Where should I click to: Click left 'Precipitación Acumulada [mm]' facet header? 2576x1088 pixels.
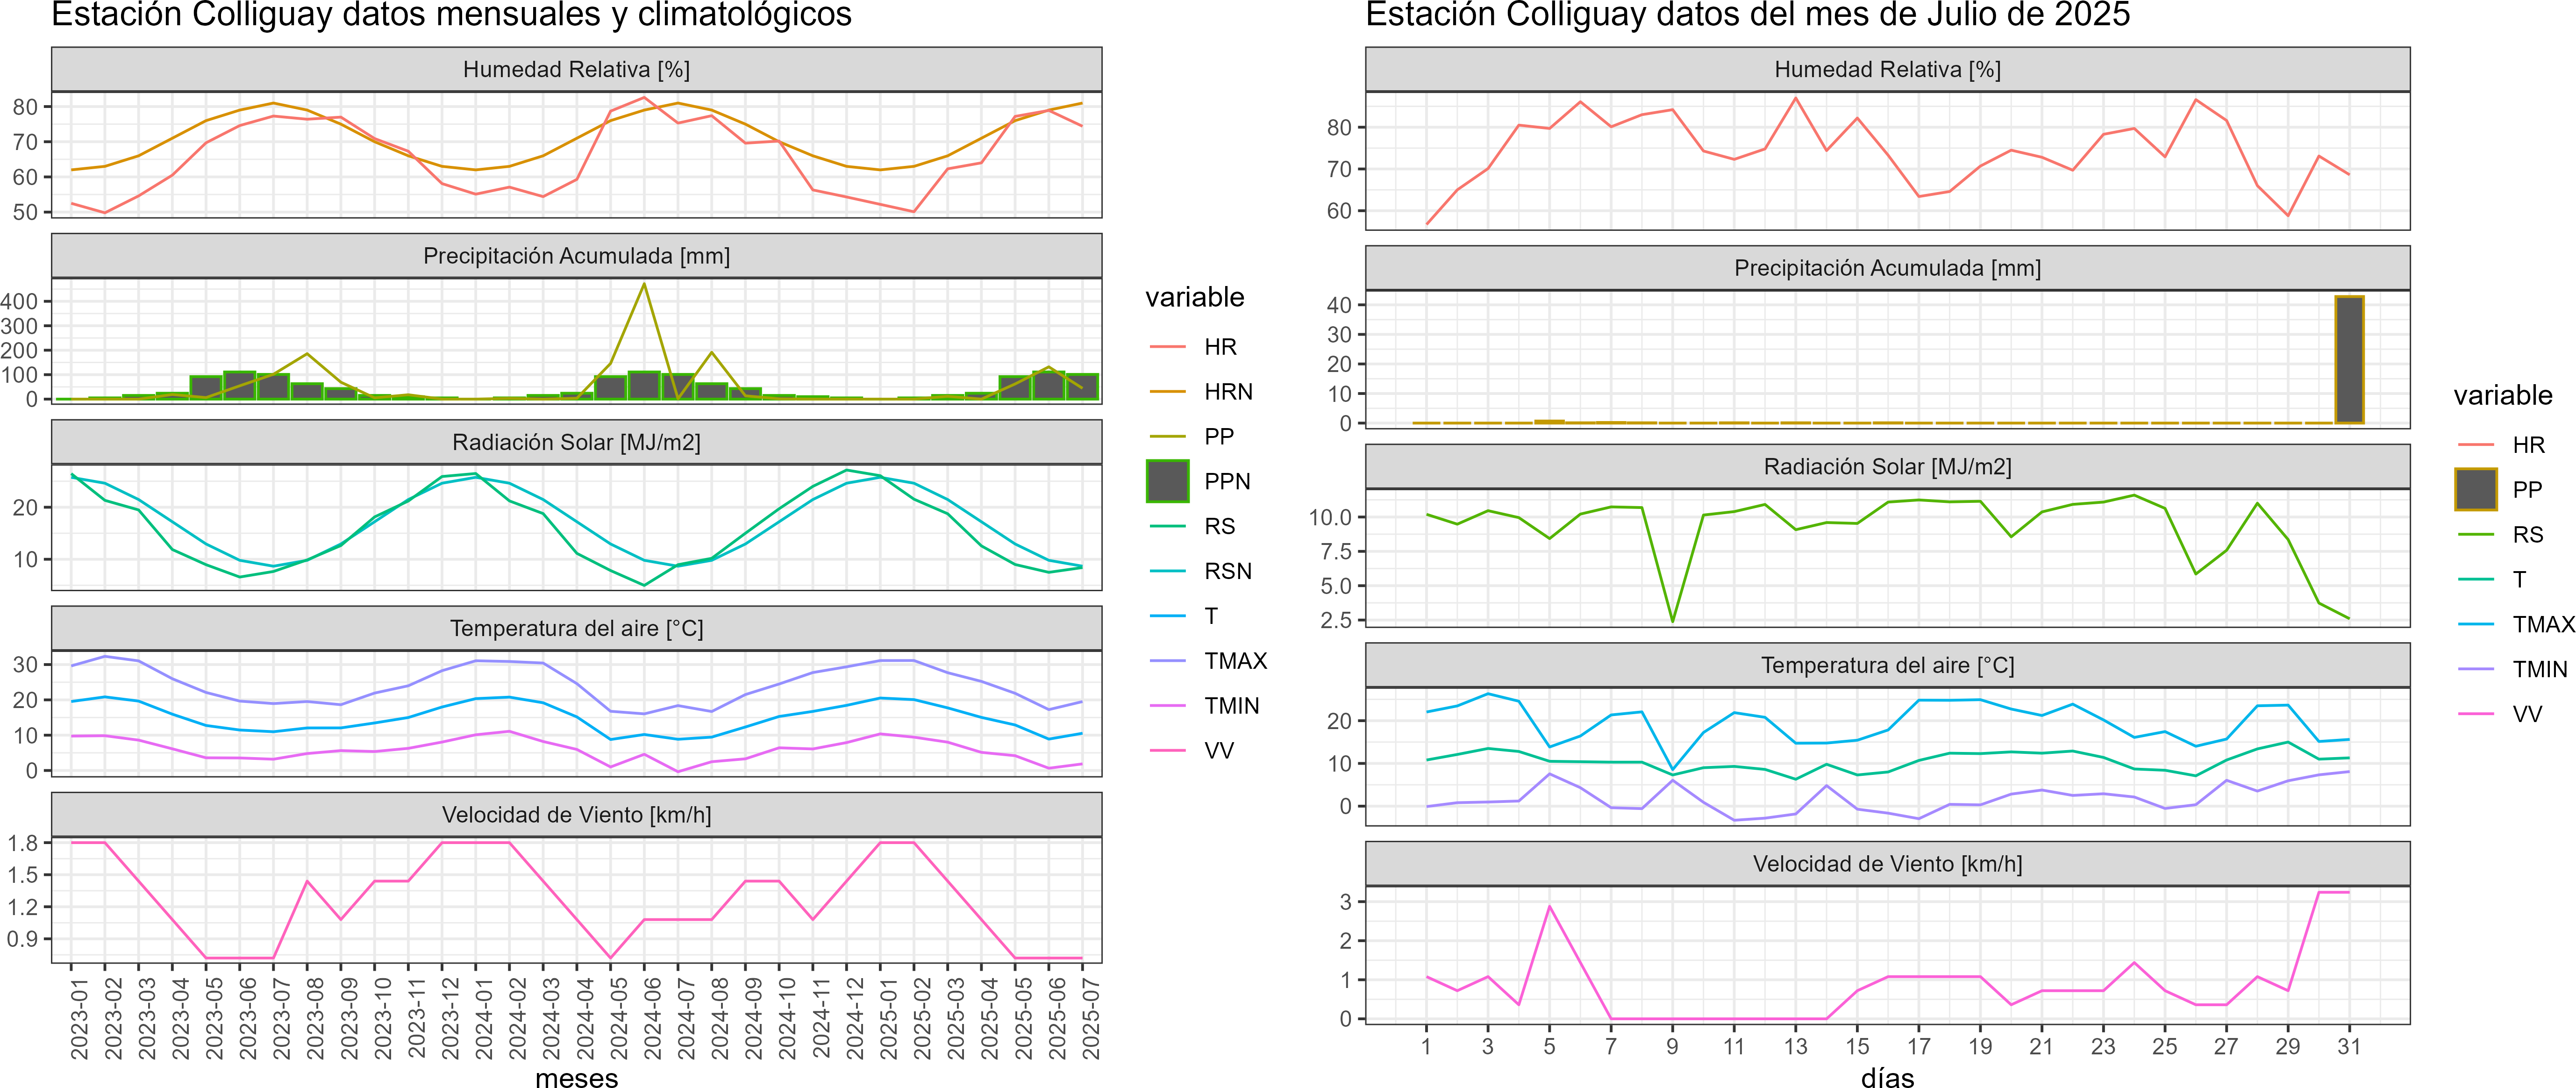tap(577, 256)
